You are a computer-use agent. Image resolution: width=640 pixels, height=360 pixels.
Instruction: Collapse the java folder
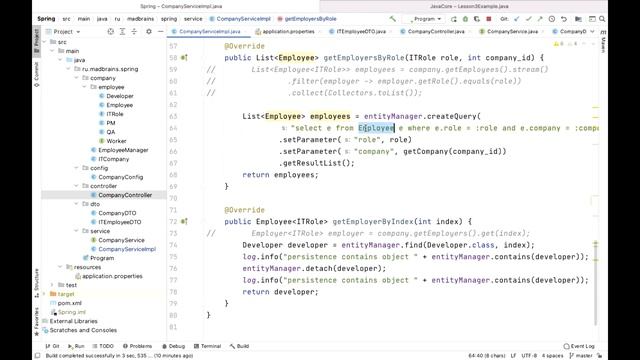click(x=60, y=60)
